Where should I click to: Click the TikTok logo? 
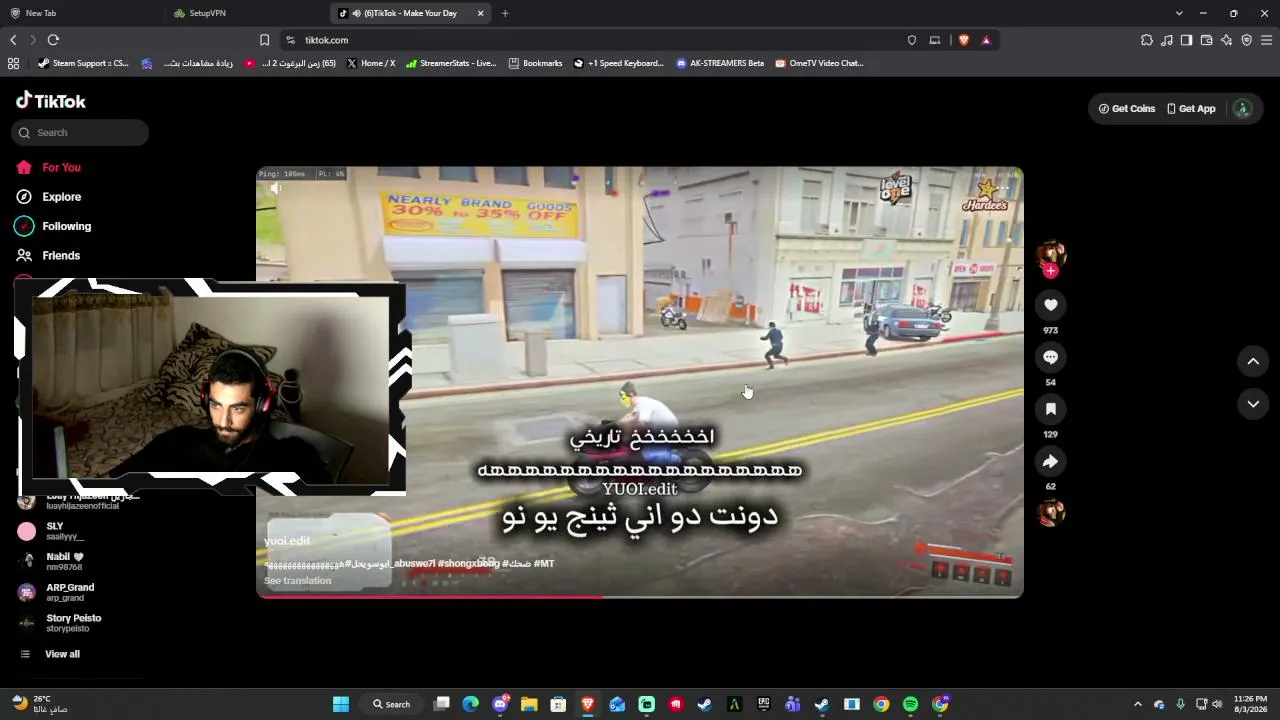click(x=51, y=100)
